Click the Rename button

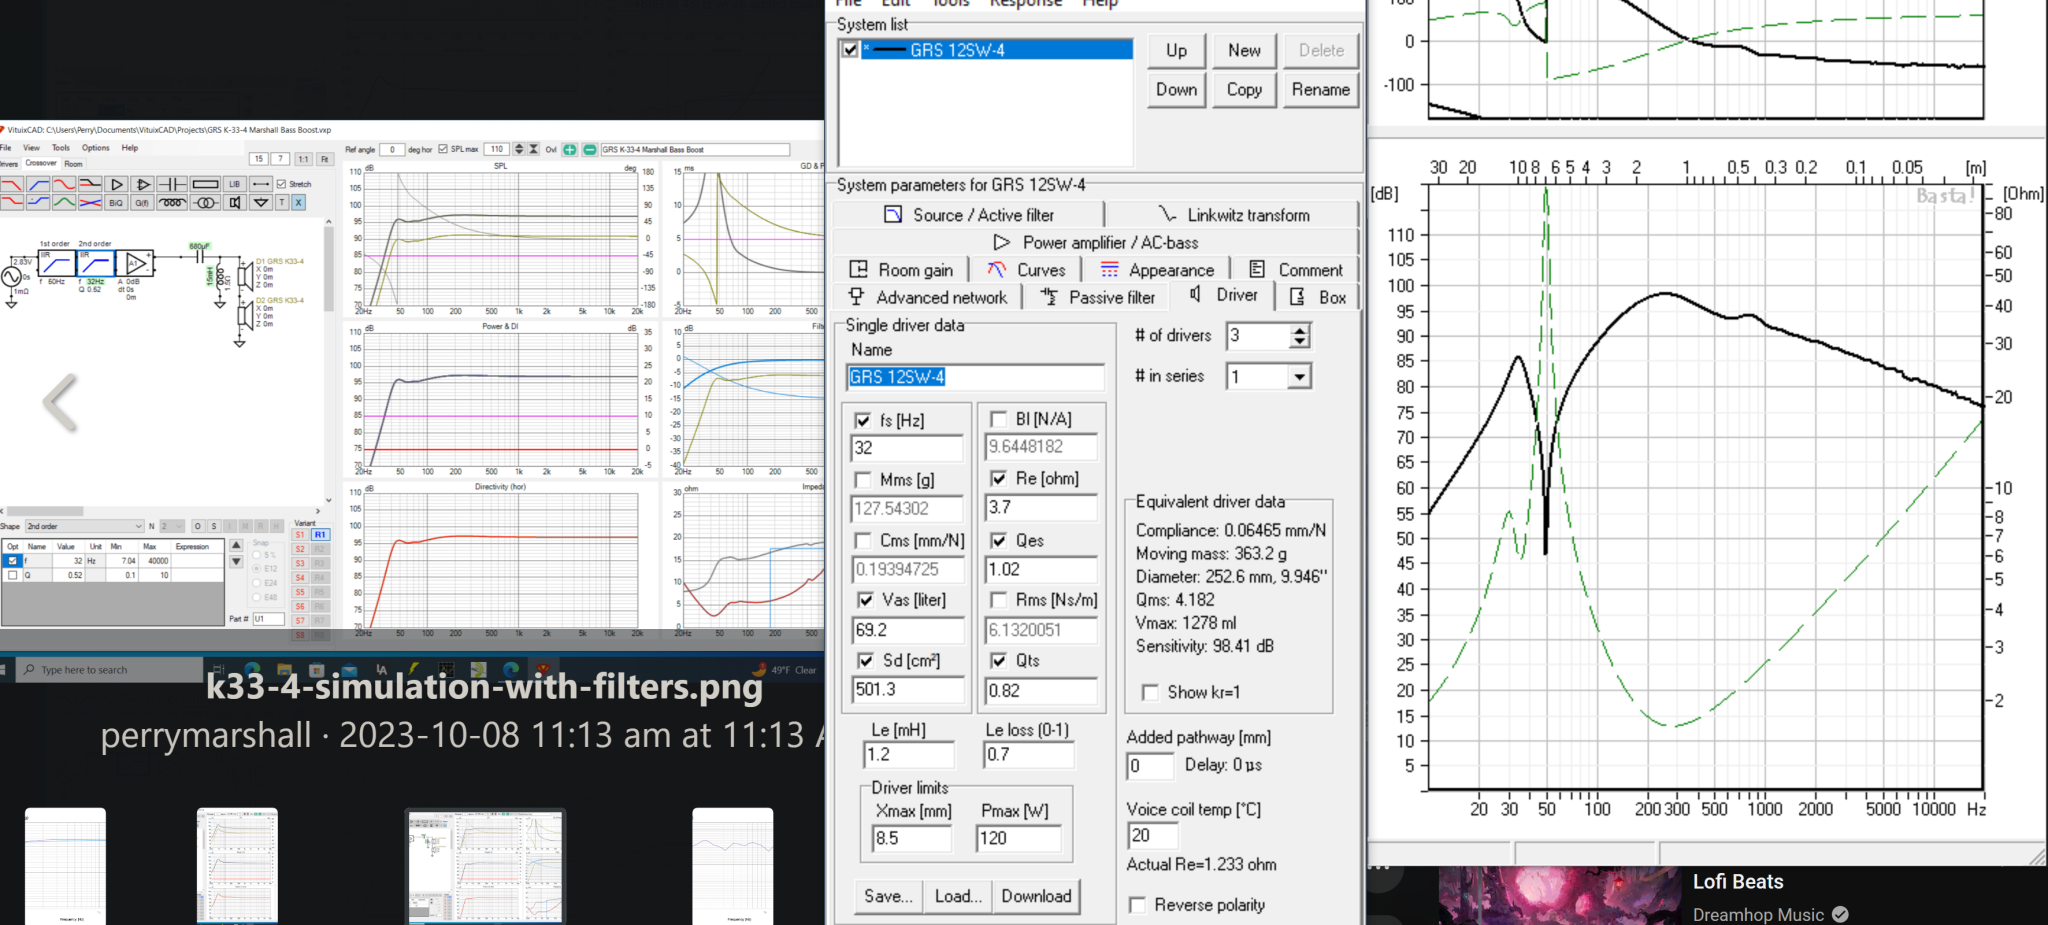(x=1320, y=89)
